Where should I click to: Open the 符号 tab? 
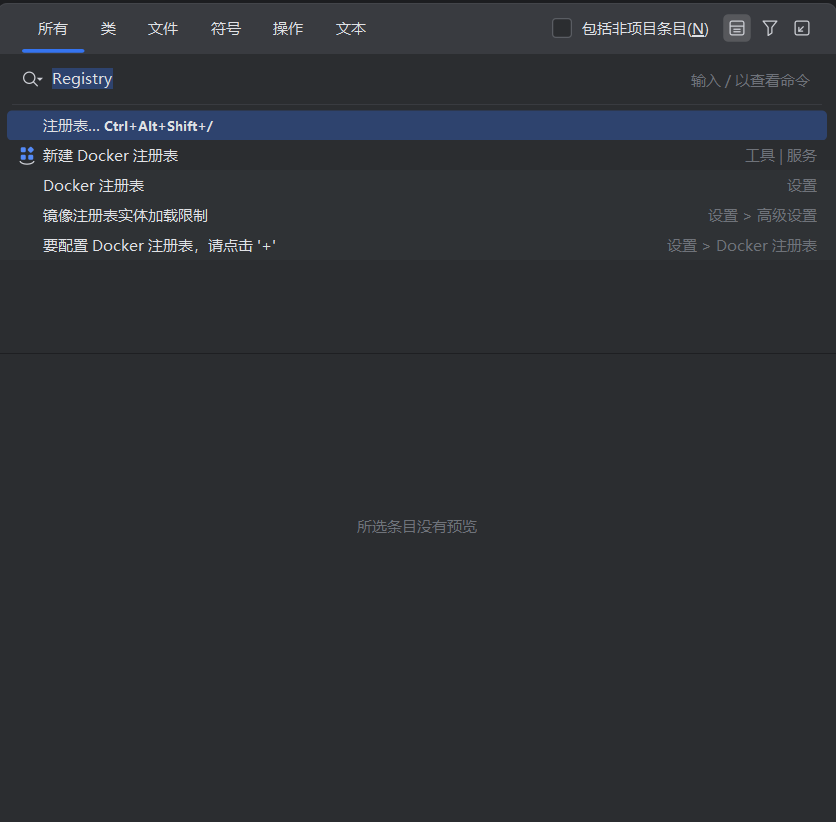click(x=225, y=29)
